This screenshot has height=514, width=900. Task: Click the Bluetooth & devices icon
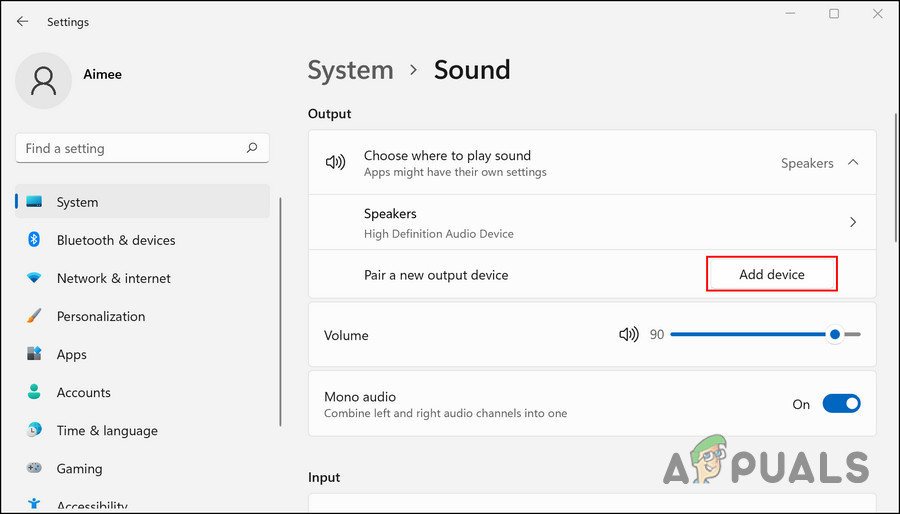[x=34, y=240]
